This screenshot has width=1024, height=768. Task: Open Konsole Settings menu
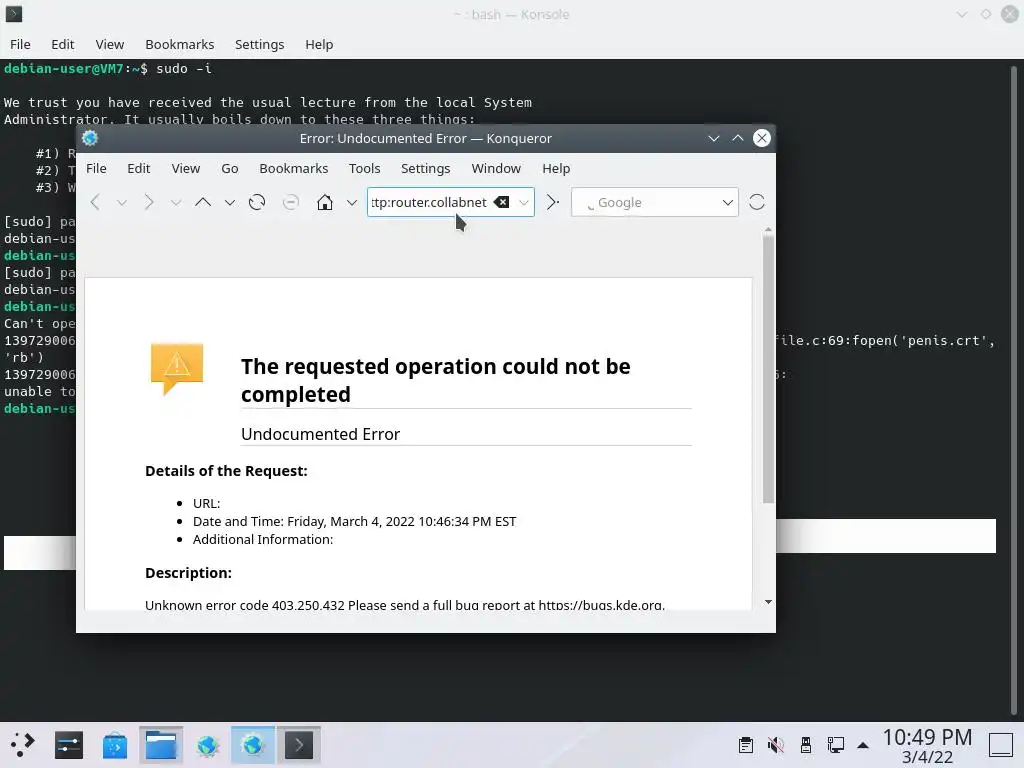[259, 44]
